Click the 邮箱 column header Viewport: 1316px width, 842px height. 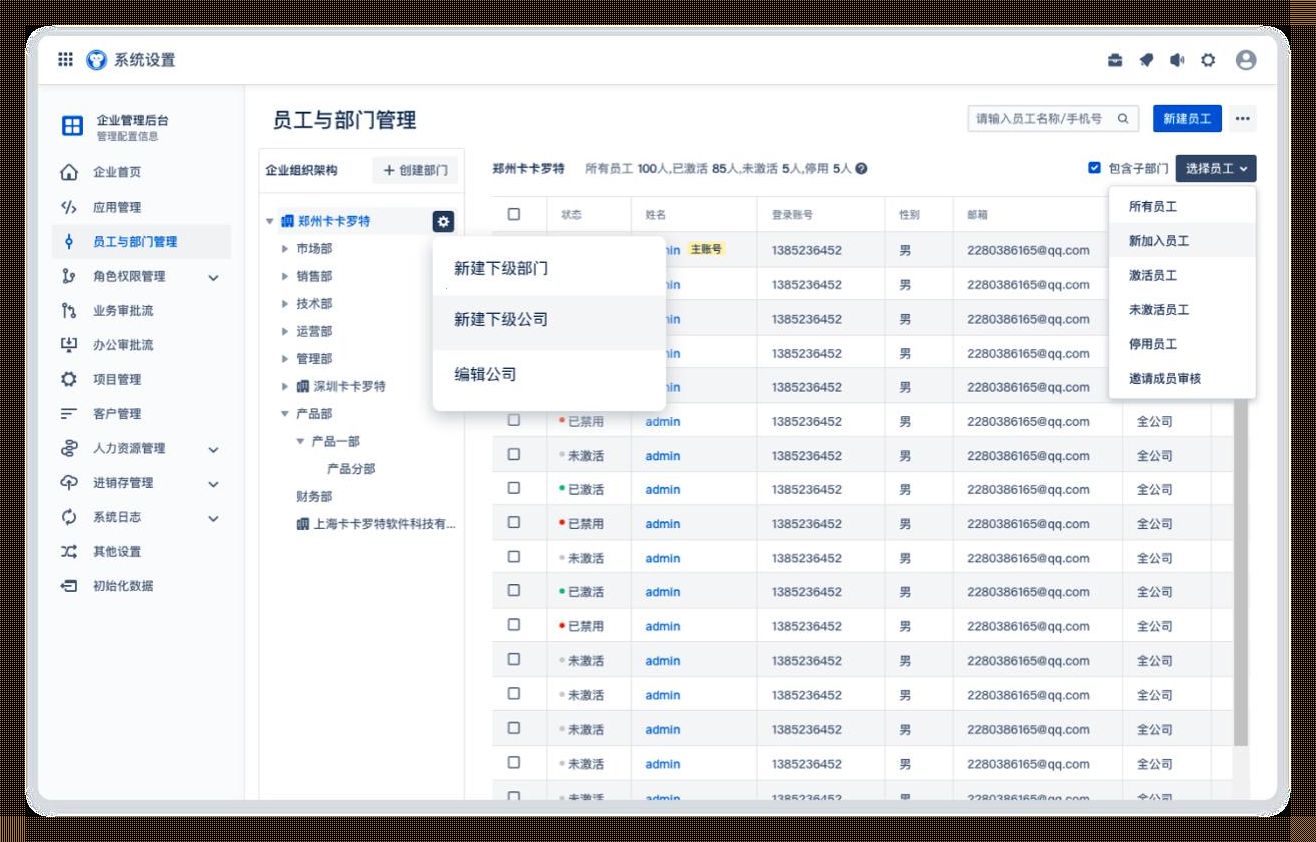pyautogui.click(x=978, y=215)
